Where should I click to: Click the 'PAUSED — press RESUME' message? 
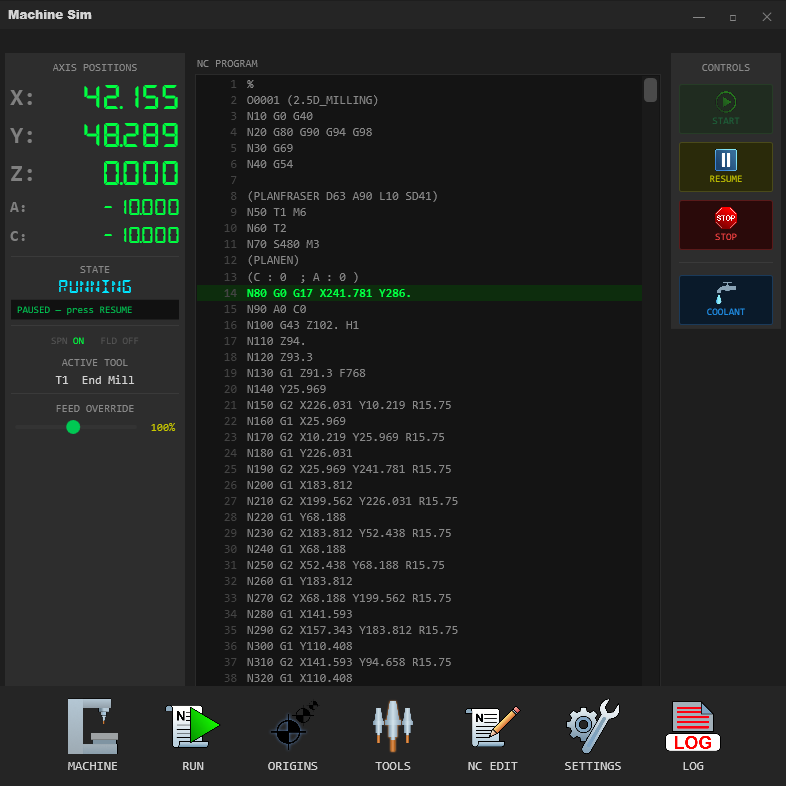(95, 310)
